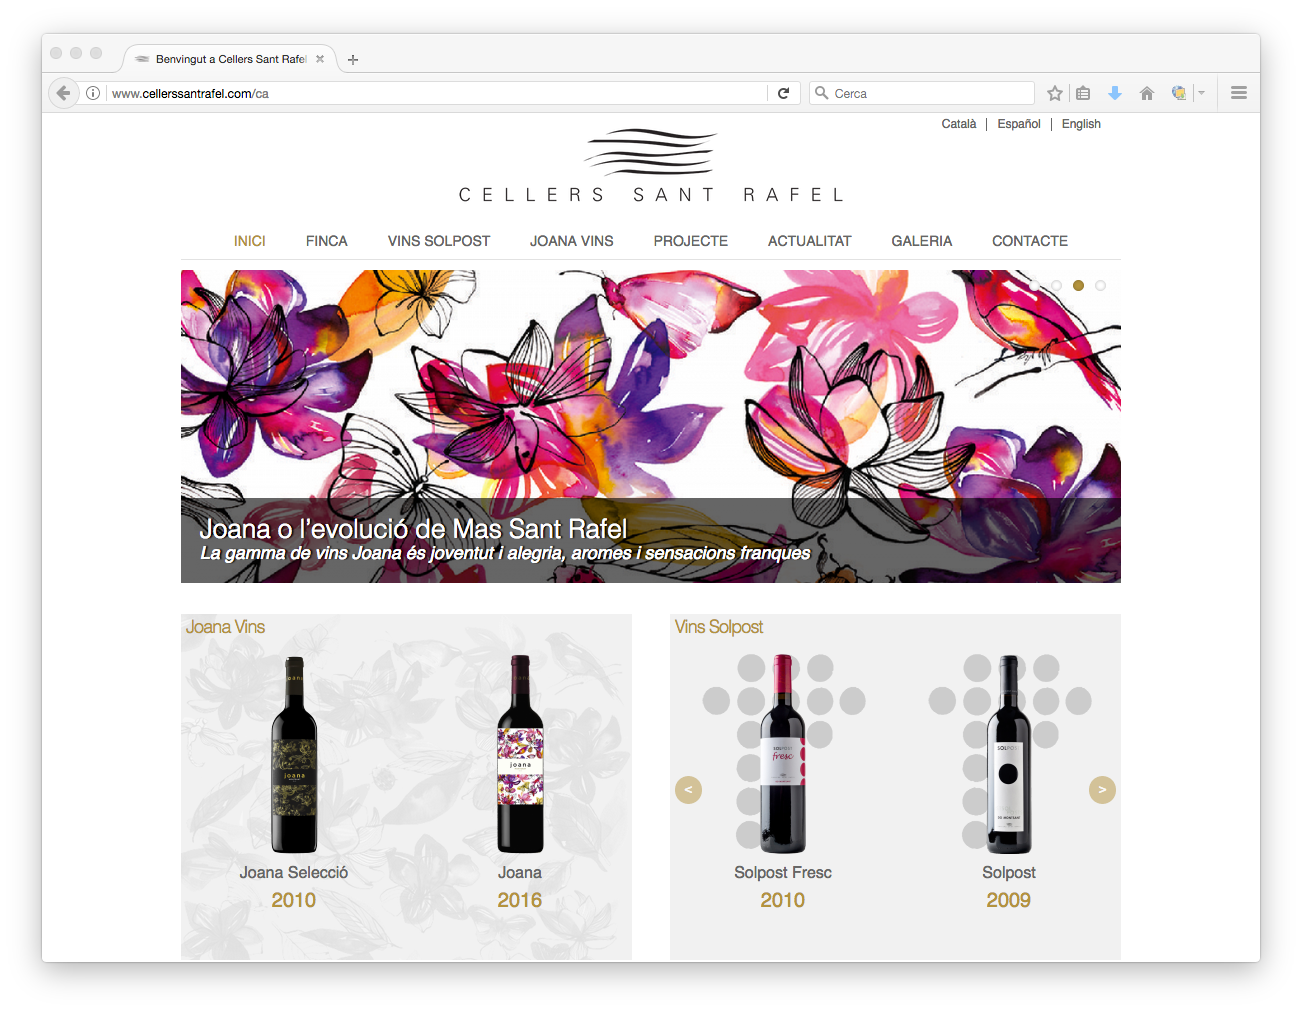This screenshot has width=1302, height=1012.
Task: Bookmark this page with the star icon
Action: [x=1054, y=93]
